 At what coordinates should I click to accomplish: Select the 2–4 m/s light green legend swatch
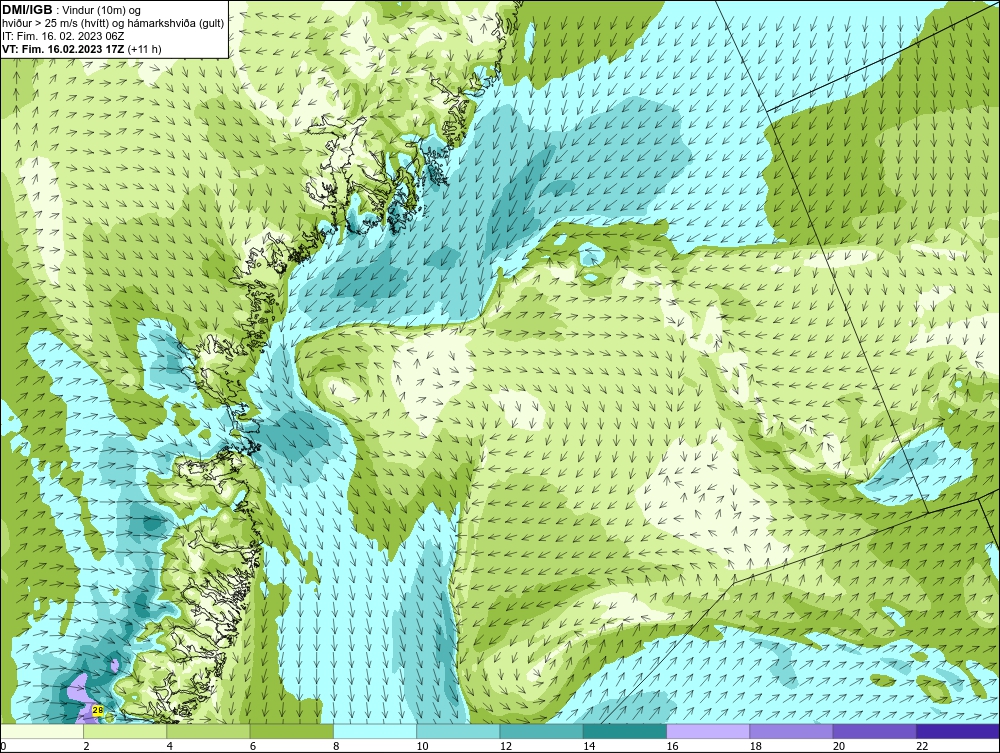click(125, 731)
